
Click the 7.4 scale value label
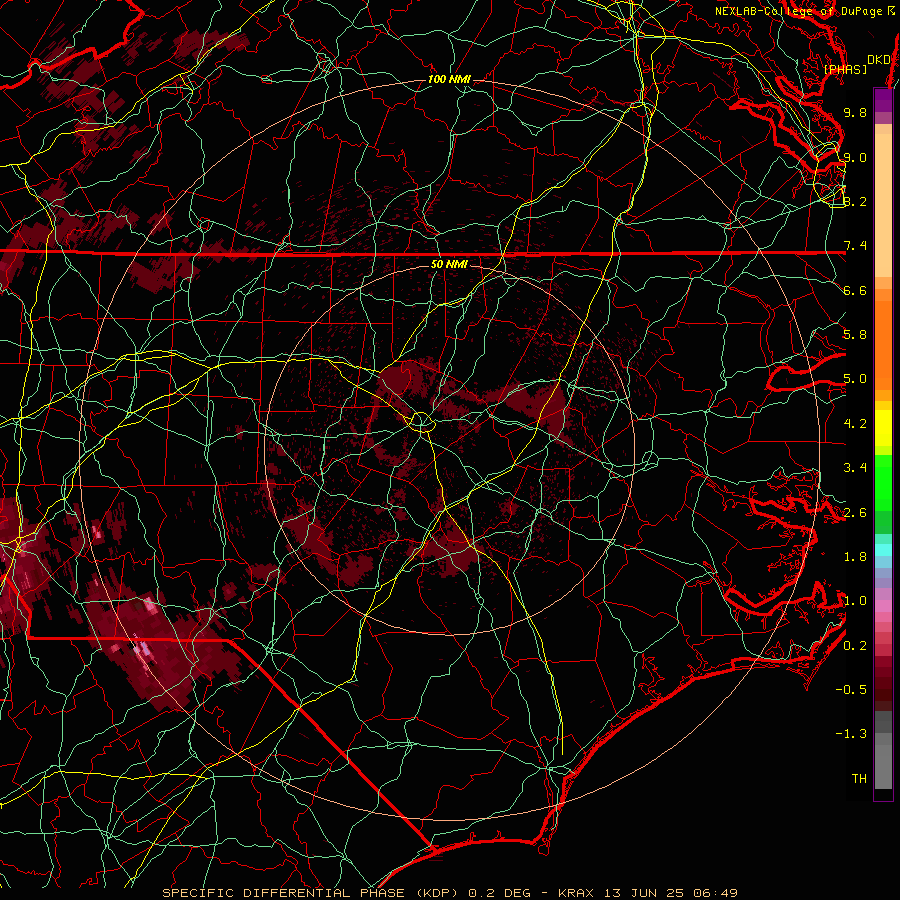[x=855, y=246]
